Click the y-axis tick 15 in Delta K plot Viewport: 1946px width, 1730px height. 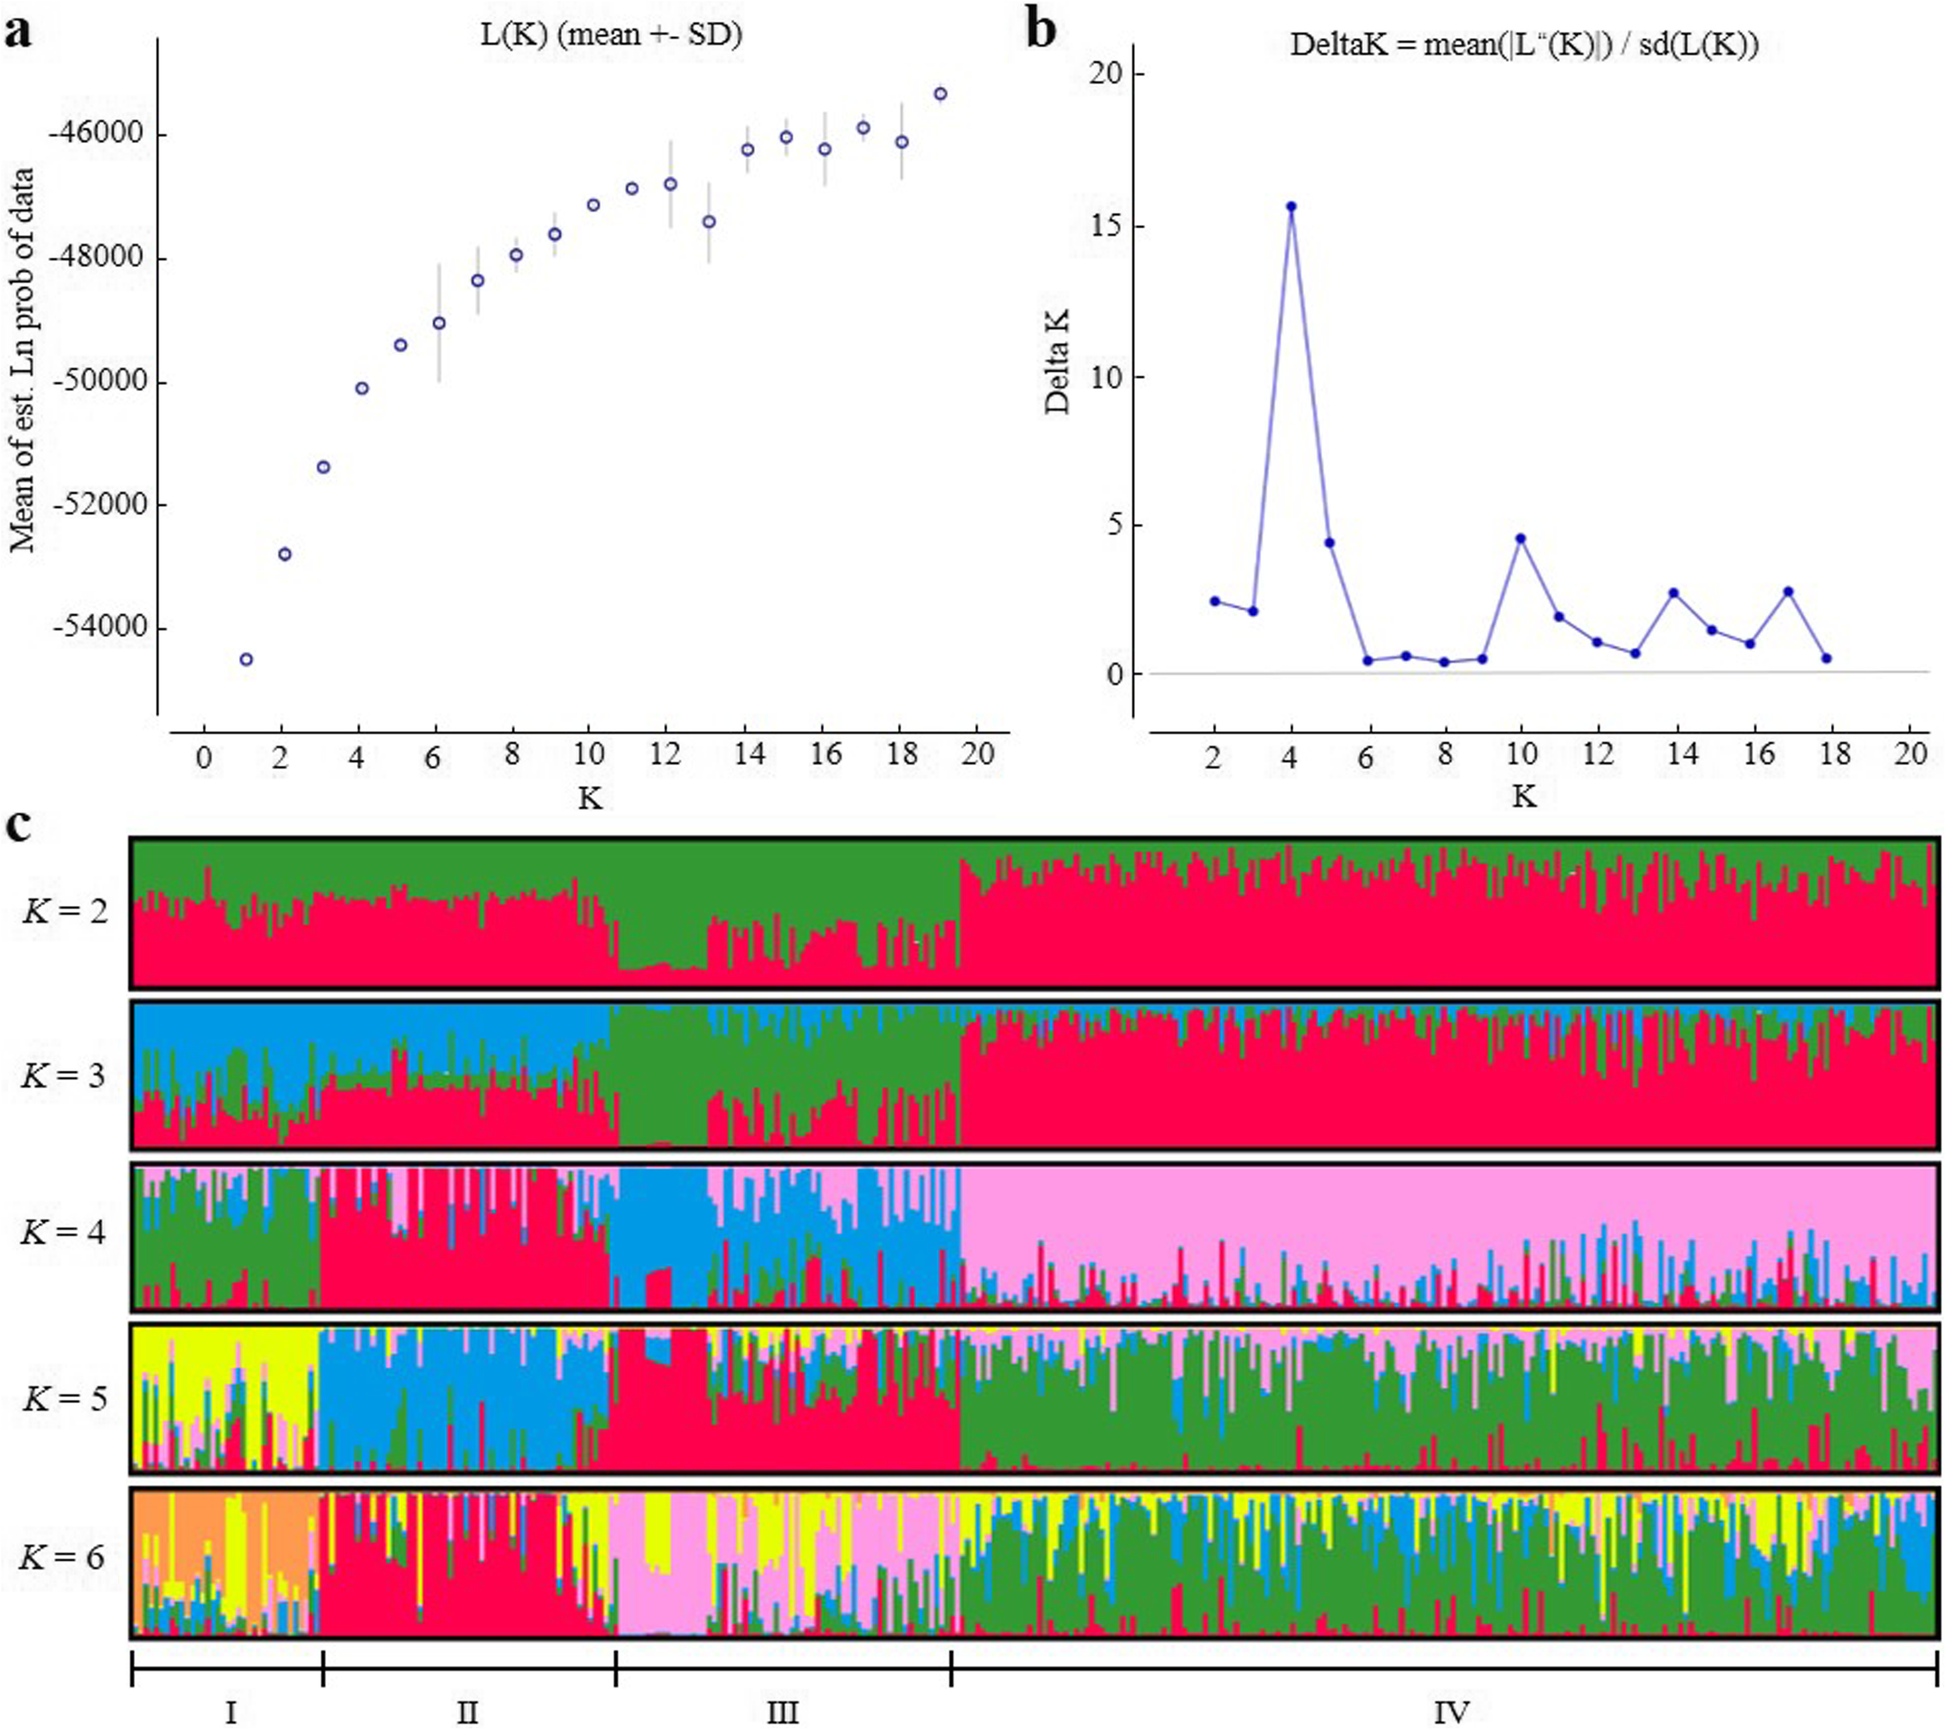pyautogui.click(x=1106, y=226)
